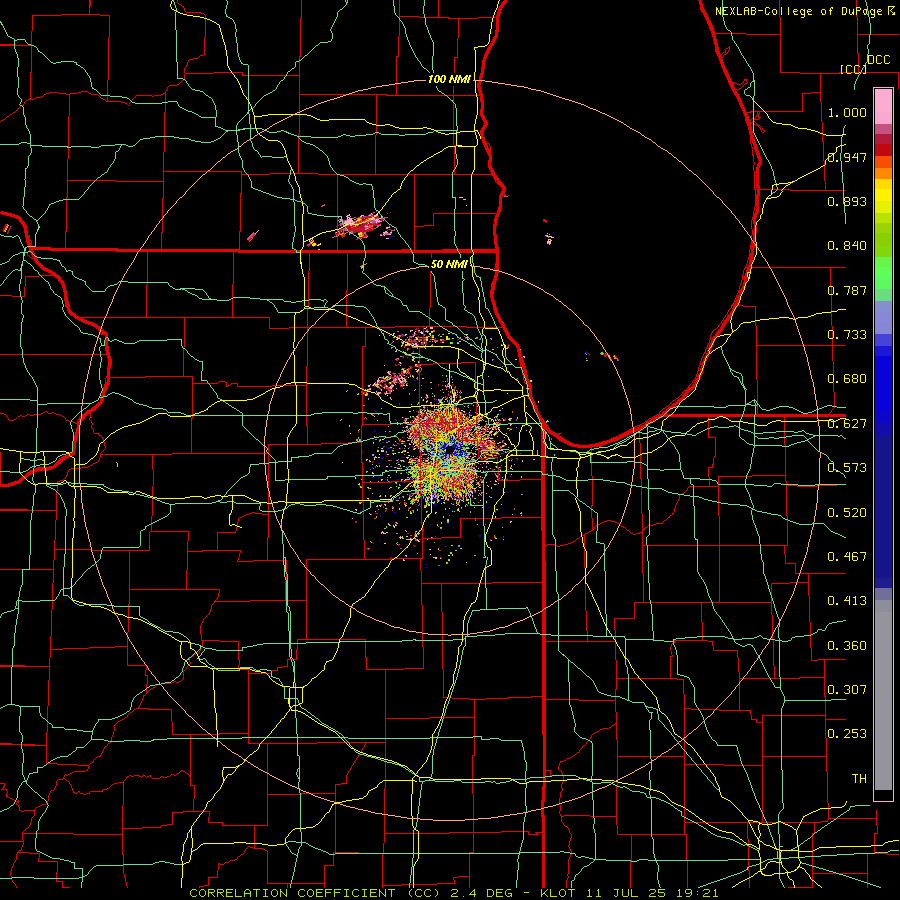
Task: Click the 100 NMI range ring label
Action: [449, 79]
